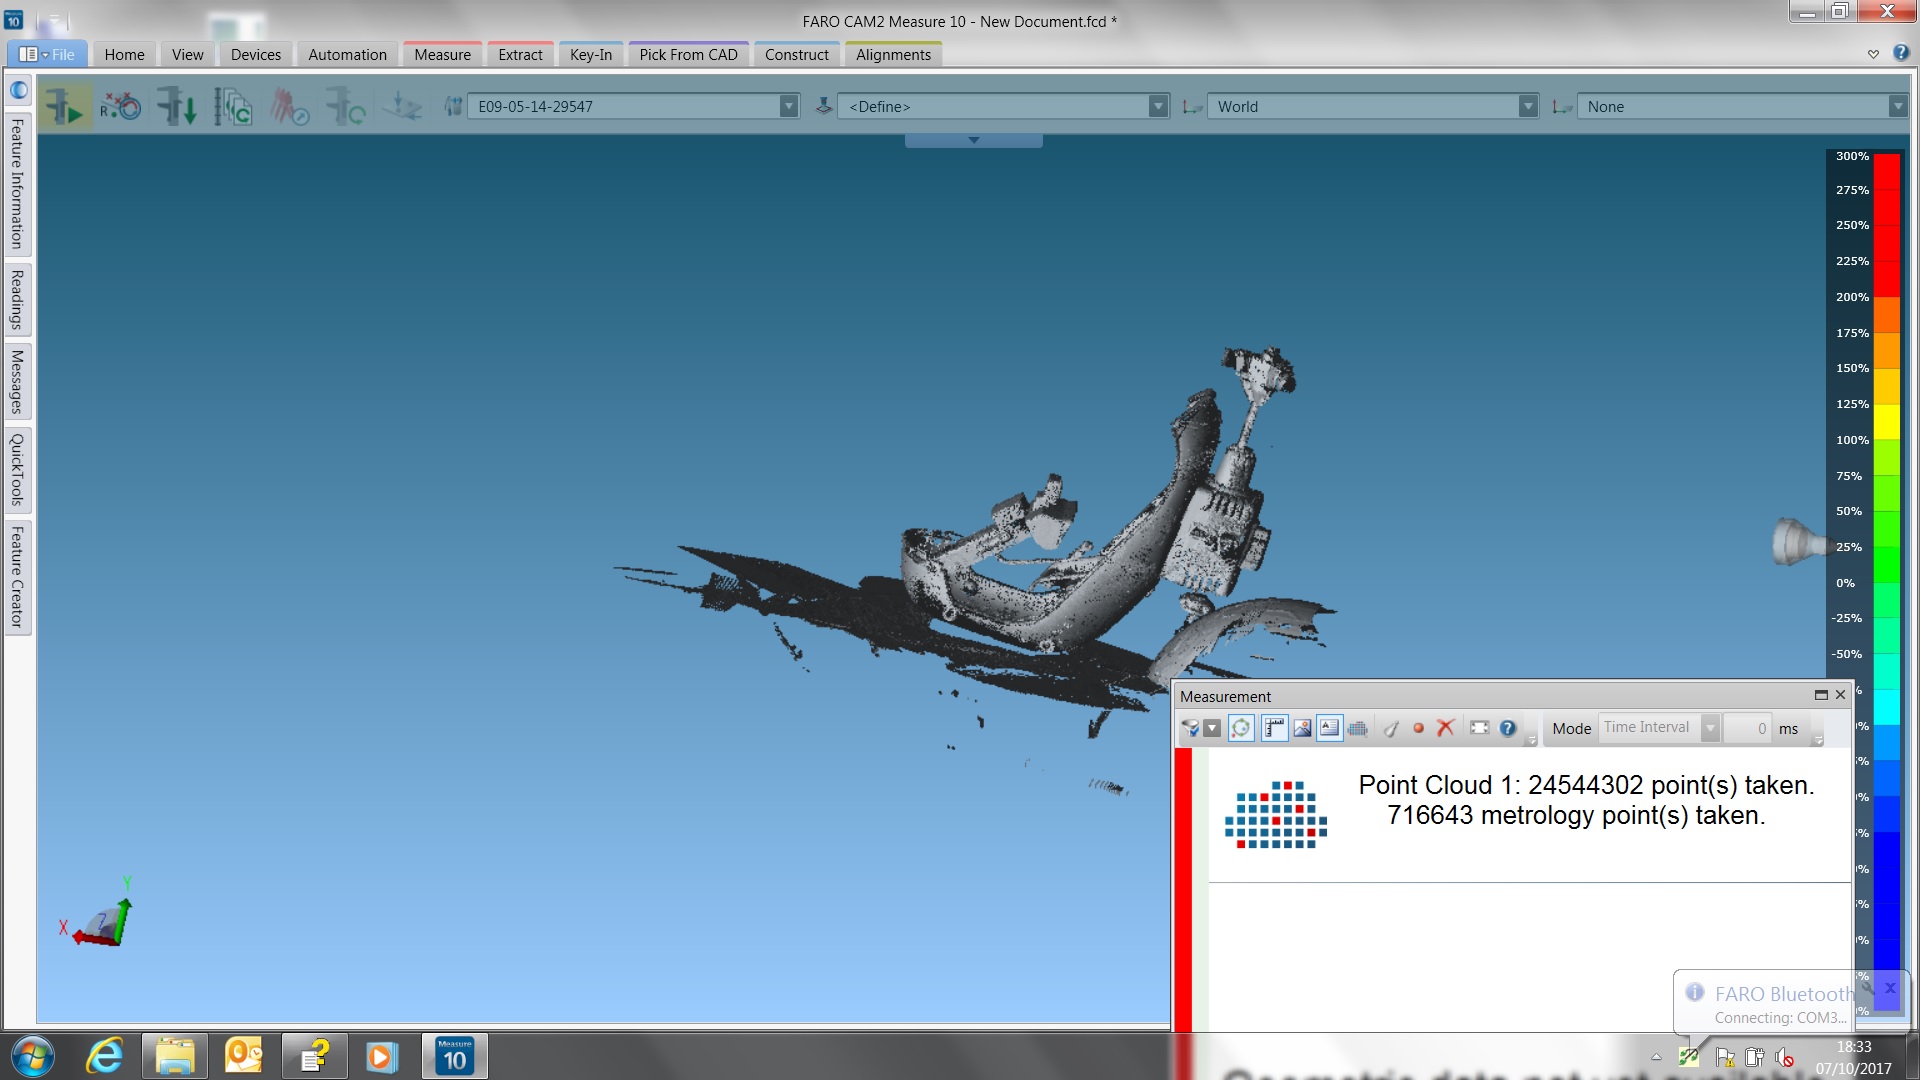Click the probe tip icon in Measurement toolbar
The width and height of the screenshot is (1920, 1080).
(x=1391, y=728)
